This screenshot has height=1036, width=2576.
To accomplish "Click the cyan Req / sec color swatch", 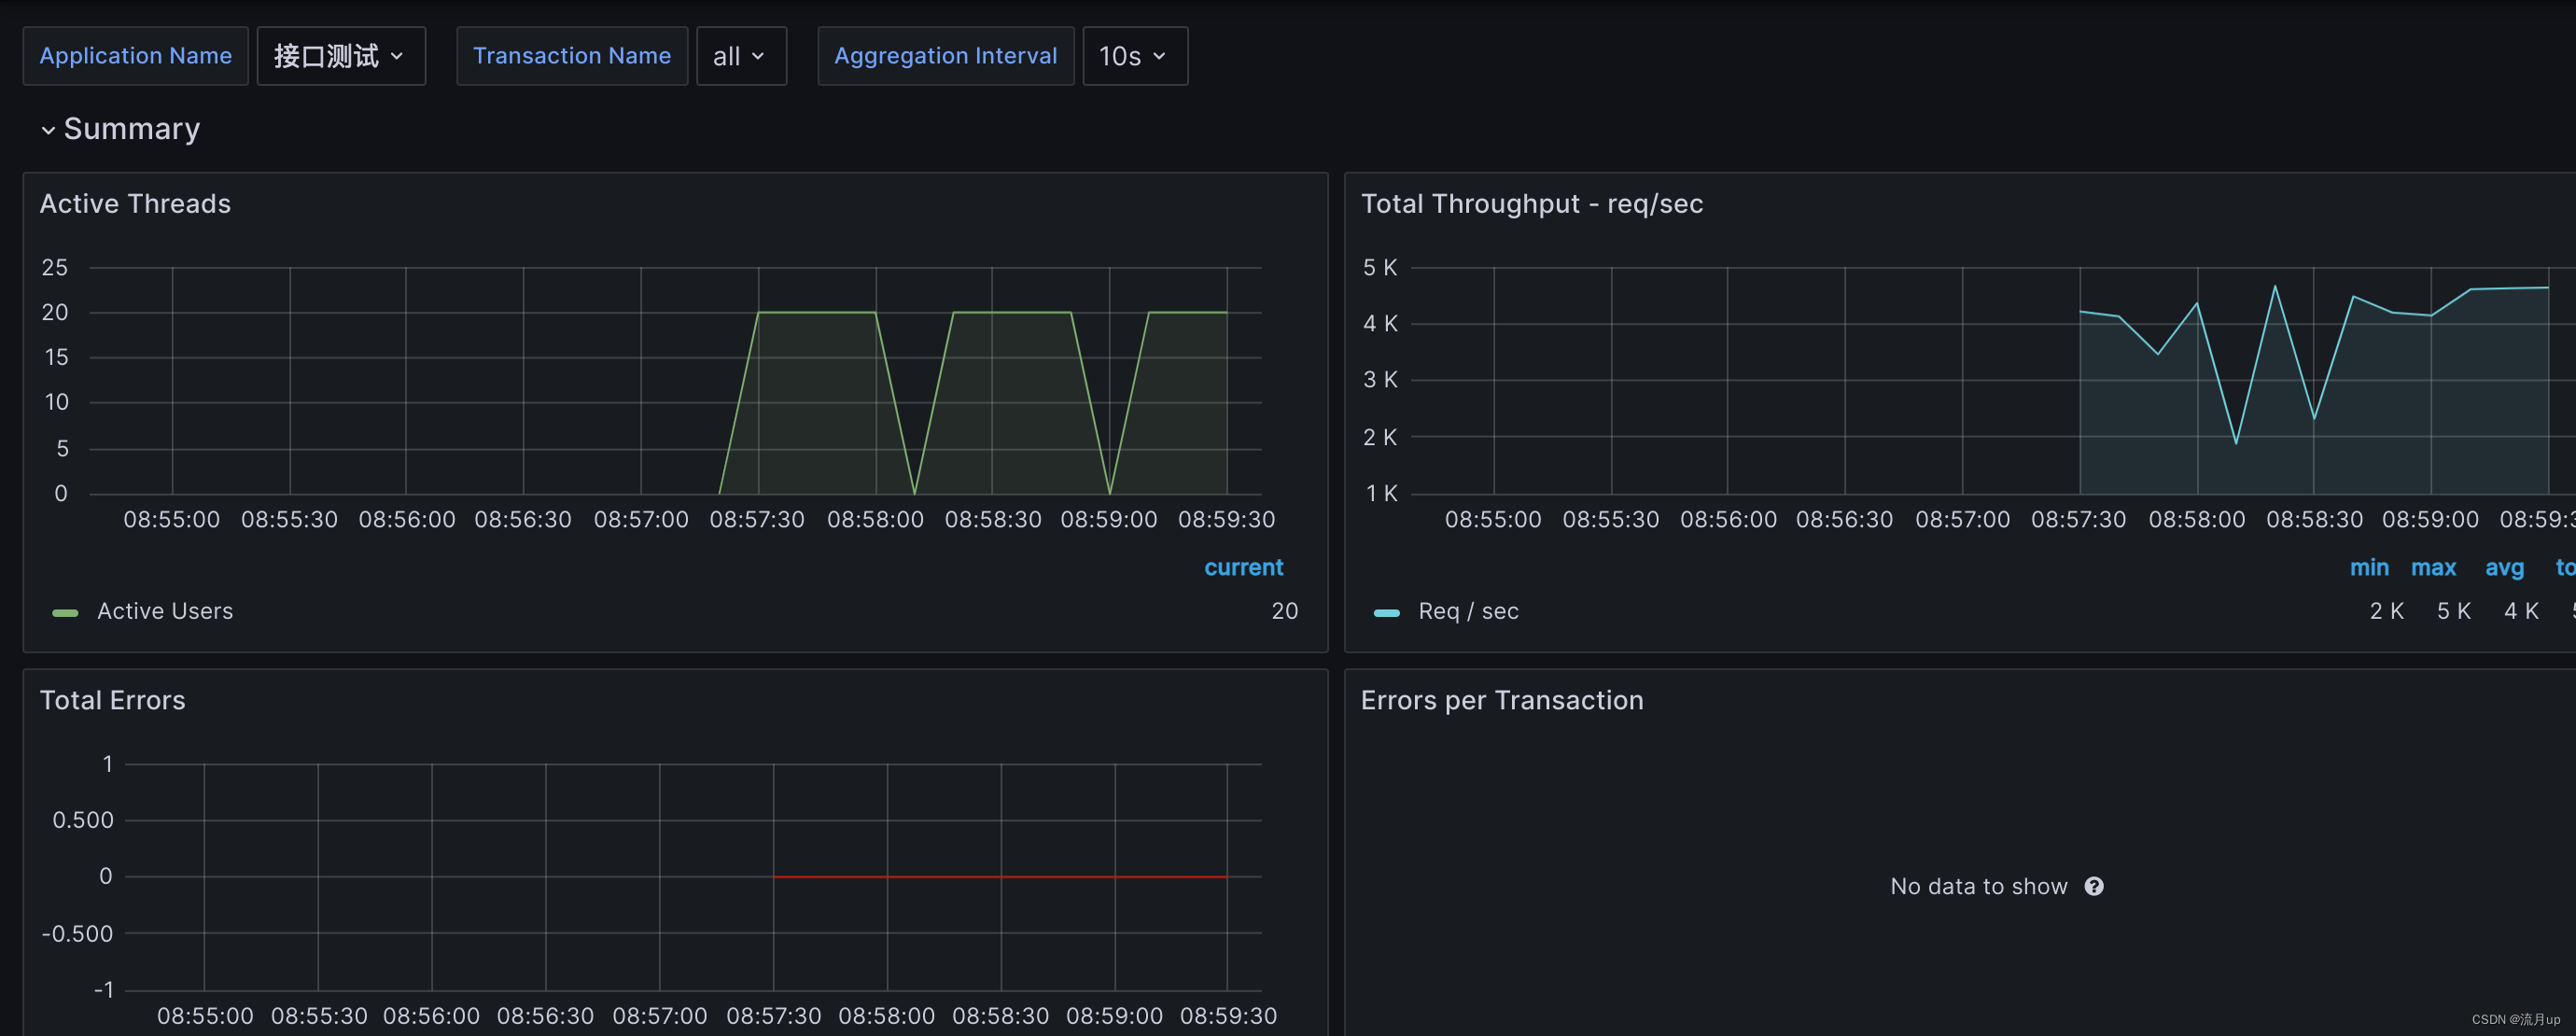I will 1387,612.
